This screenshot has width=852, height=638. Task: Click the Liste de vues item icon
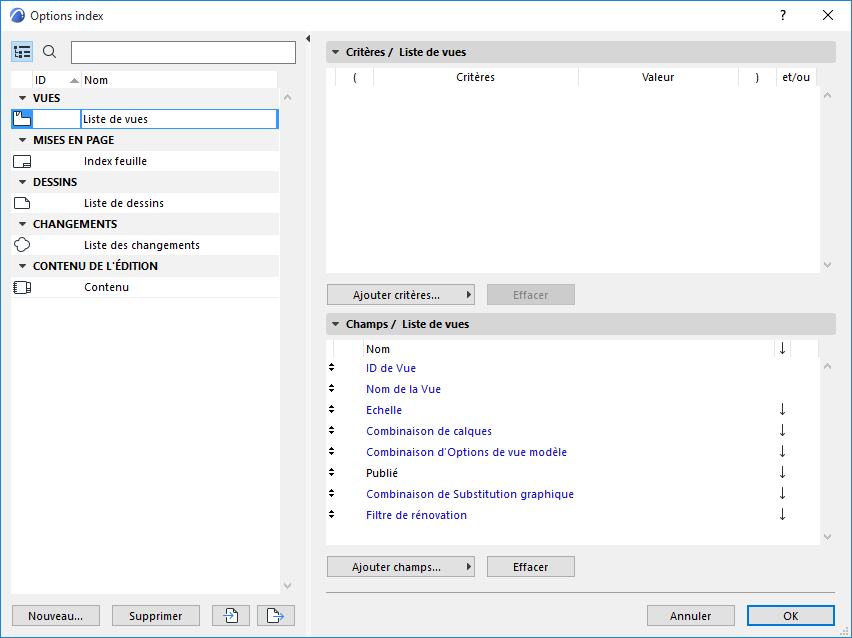click(21, 118)
